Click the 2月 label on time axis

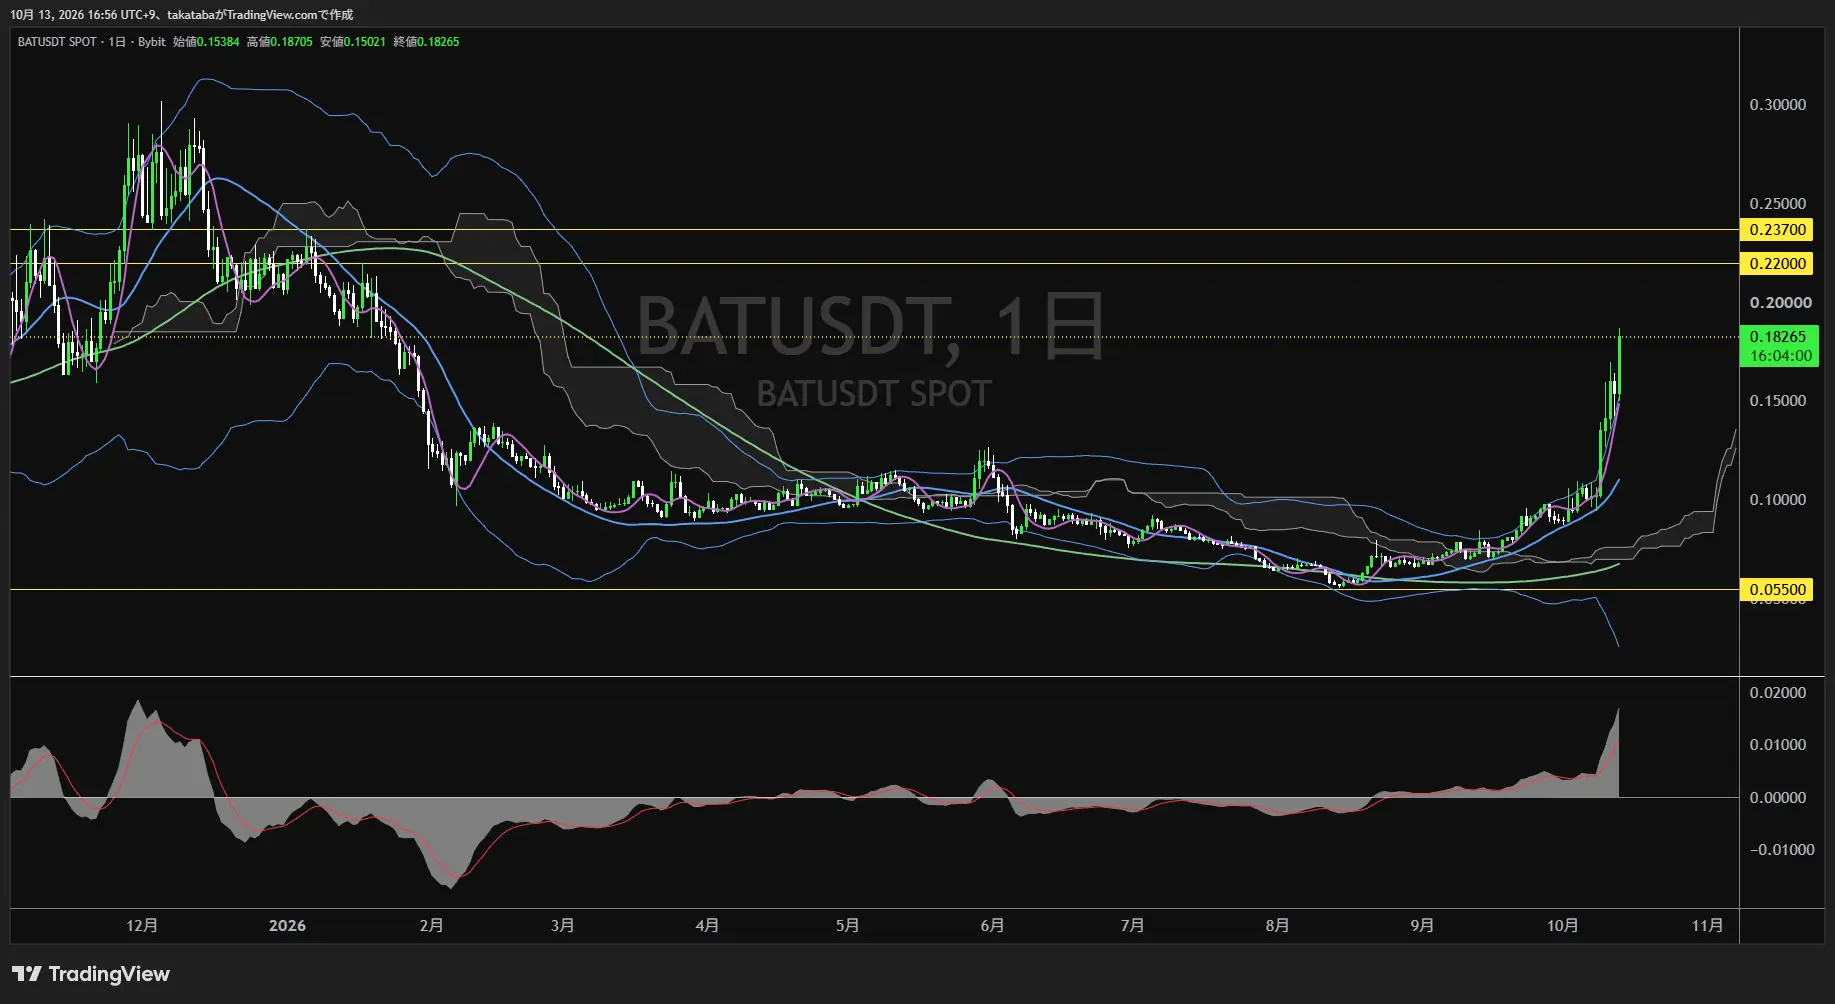pyautogui.click(x=431, y=926)
